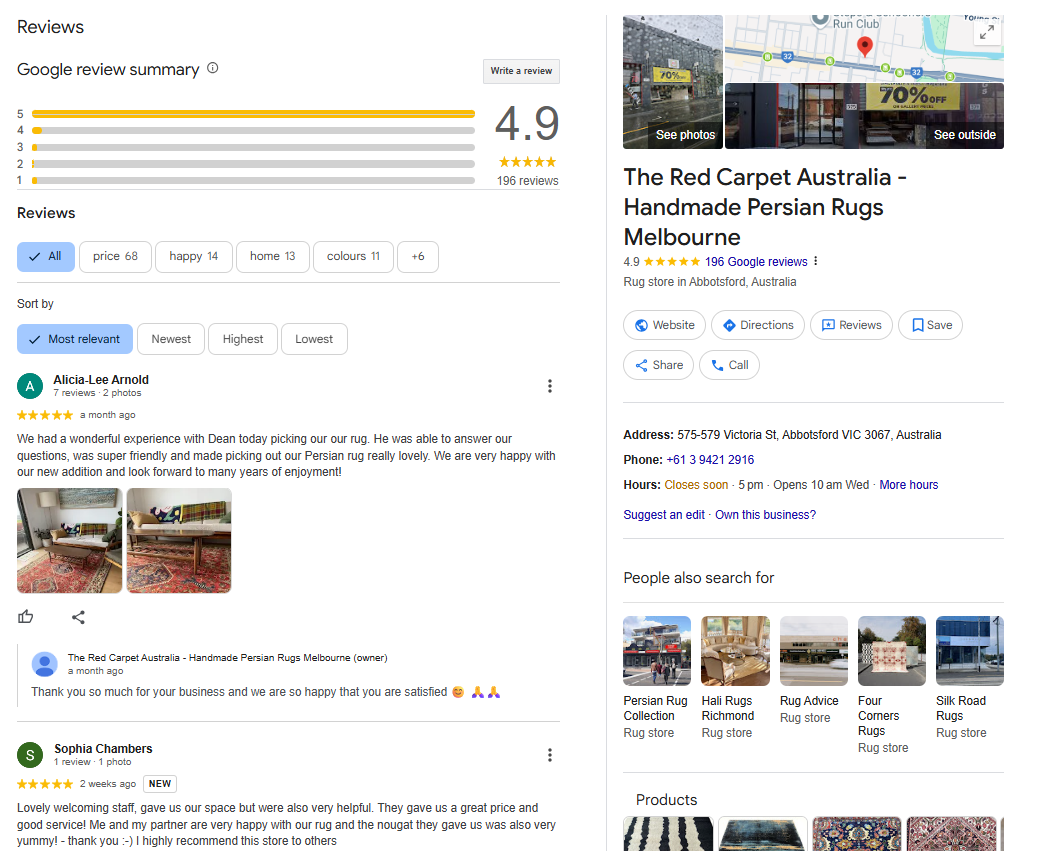Click the 4-star rating bar
Screen dimensions: 1053x851
coord(253,130)
